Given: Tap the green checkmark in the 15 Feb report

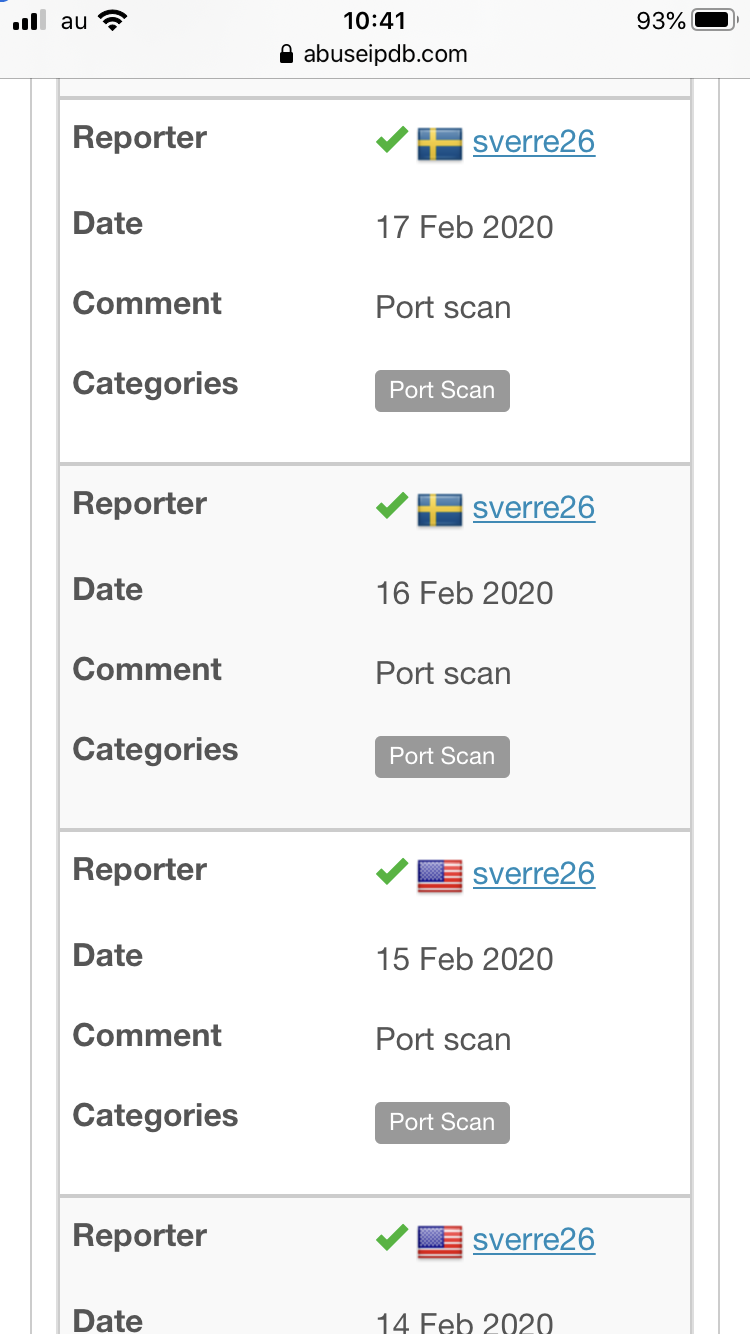Looking at the screenshot, I should point(391,873).
